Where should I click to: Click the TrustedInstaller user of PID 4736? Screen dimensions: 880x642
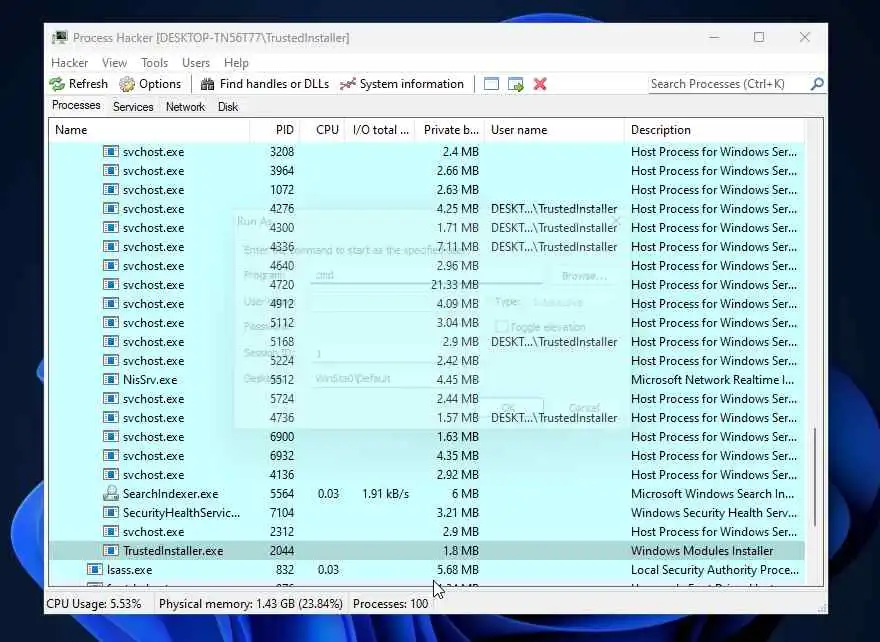pyautogui.click(x=554, y=418)
